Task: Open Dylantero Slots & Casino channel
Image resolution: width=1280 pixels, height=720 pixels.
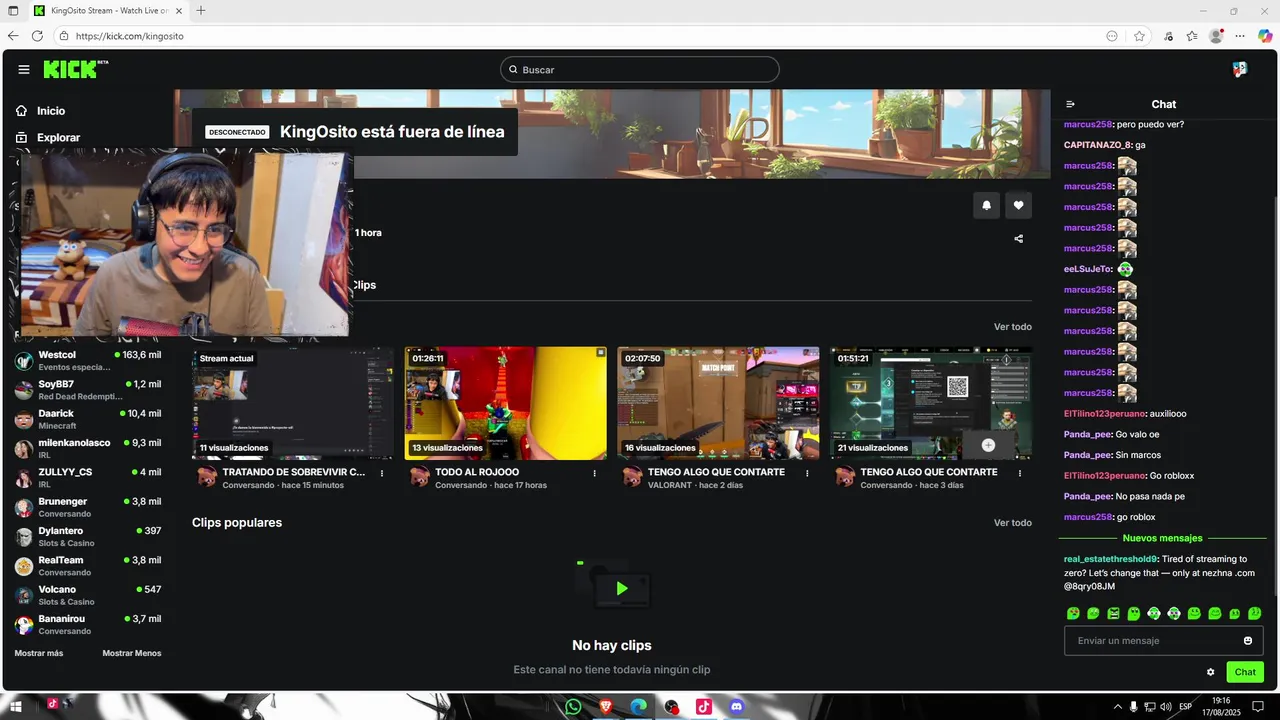Action: [x=88, y=536]
